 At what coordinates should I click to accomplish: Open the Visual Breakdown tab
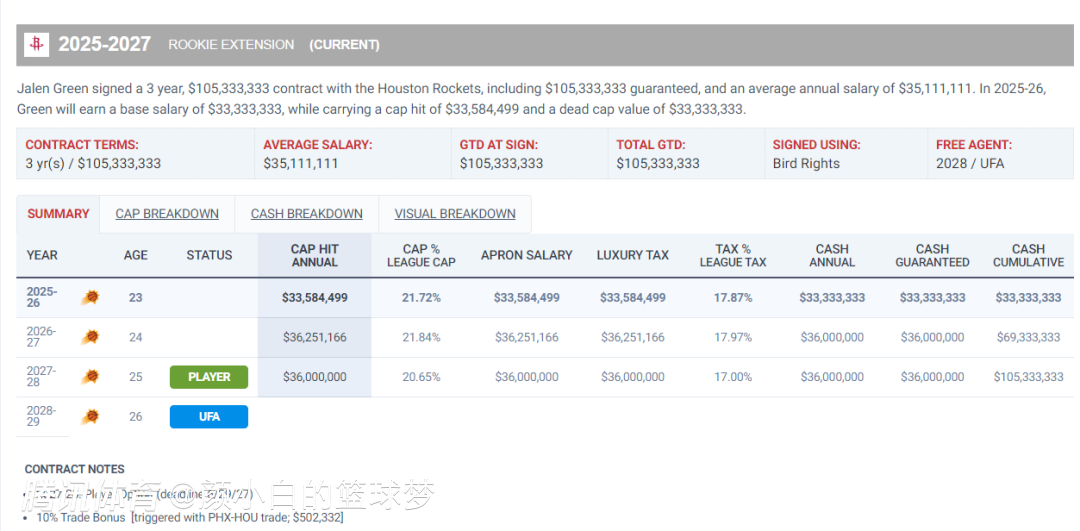point(455,214)
